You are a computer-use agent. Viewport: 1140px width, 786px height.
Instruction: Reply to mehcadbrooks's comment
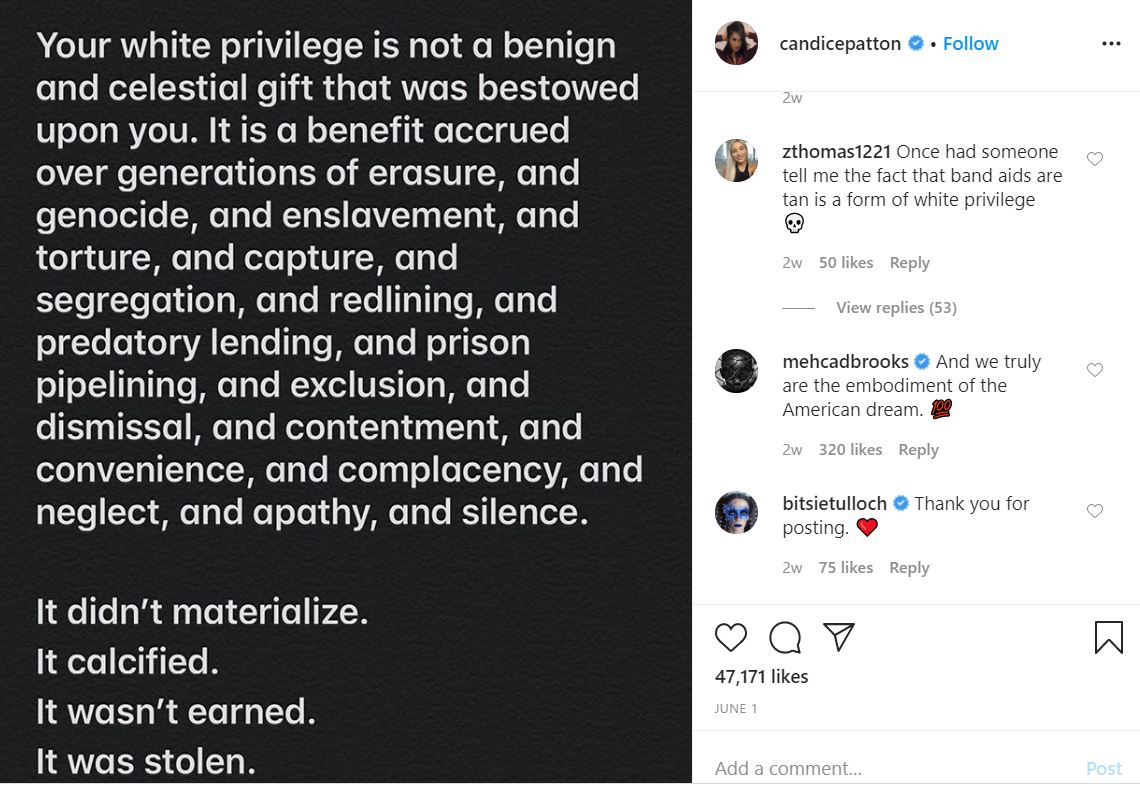[x=918, y=450]
